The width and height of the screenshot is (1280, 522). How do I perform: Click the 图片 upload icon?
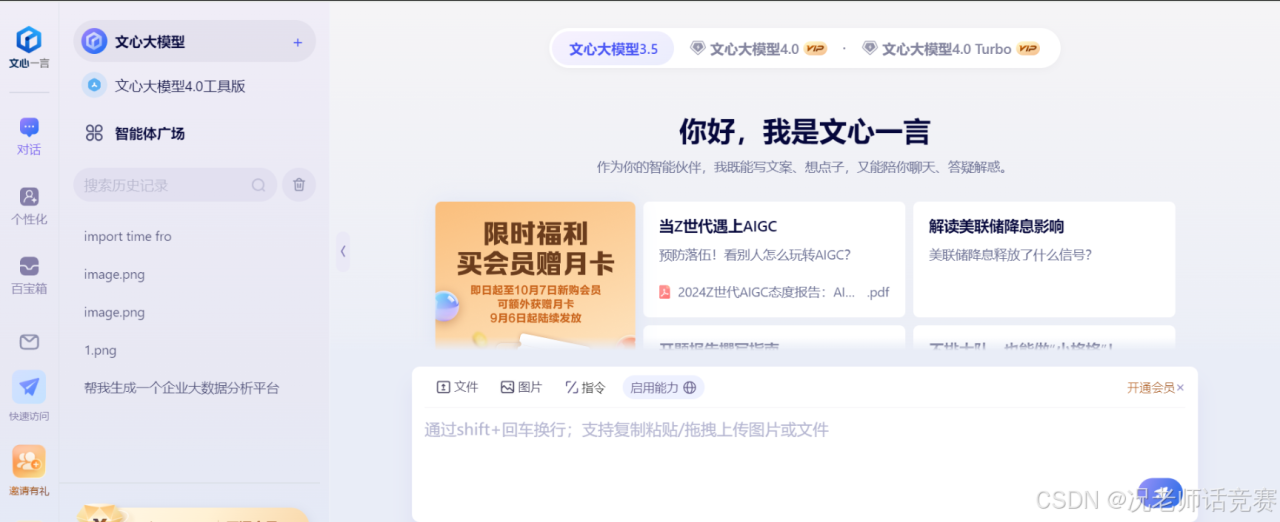pyautogui.click(x=507, y=387)
